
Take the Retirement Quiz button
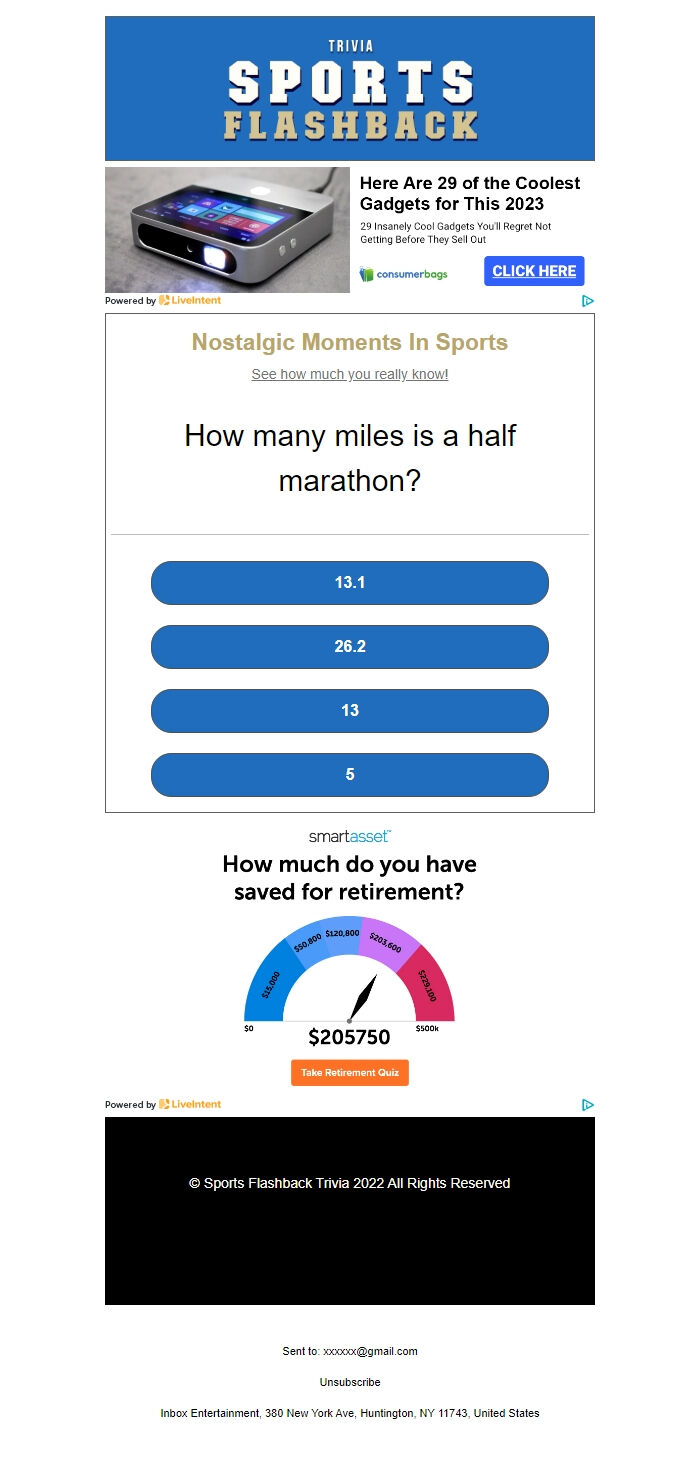tap(350, 1073)
